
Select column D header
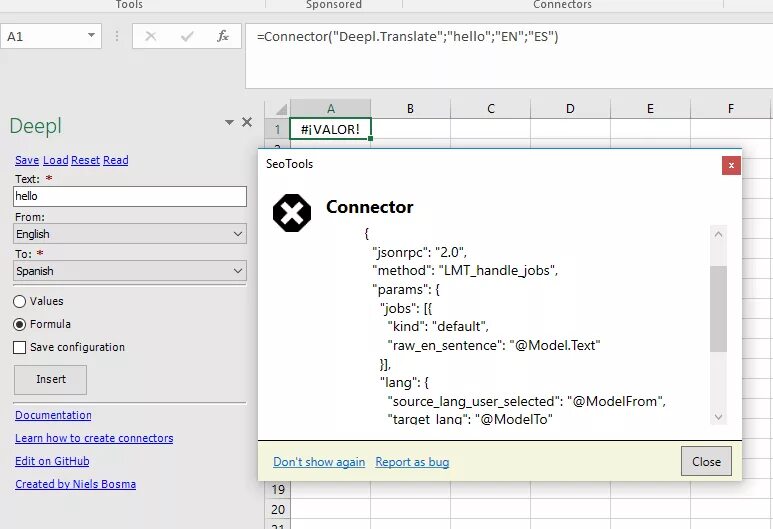(570, 108)
